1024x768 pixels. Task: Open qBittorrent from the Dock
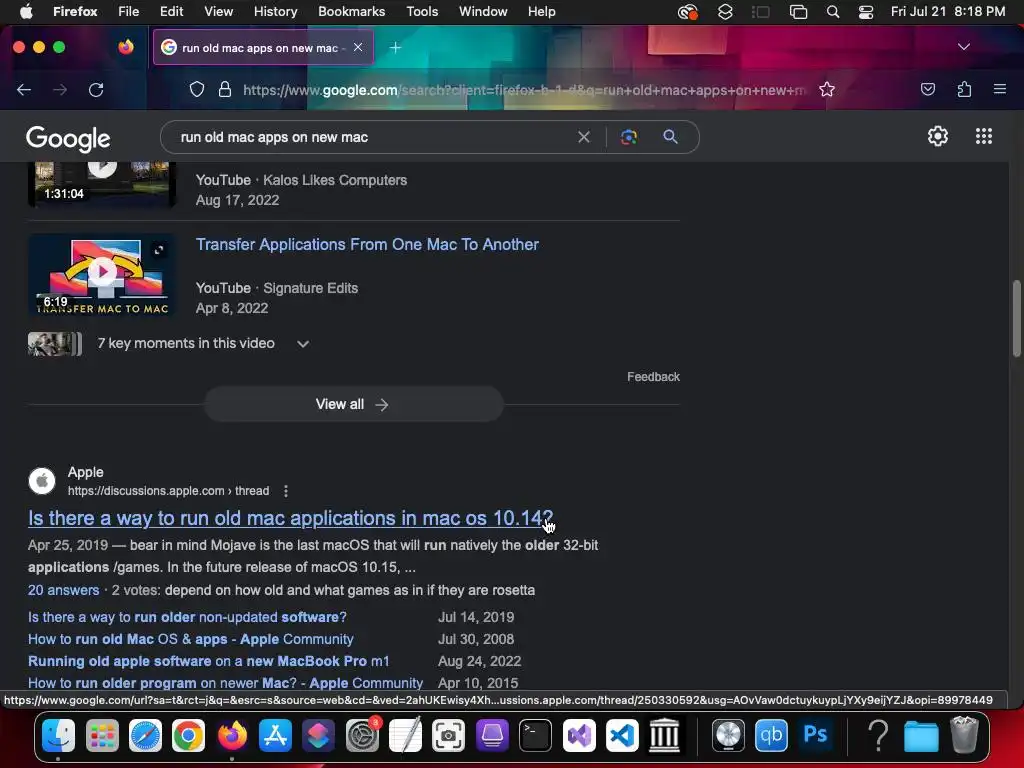coord(771,735)
